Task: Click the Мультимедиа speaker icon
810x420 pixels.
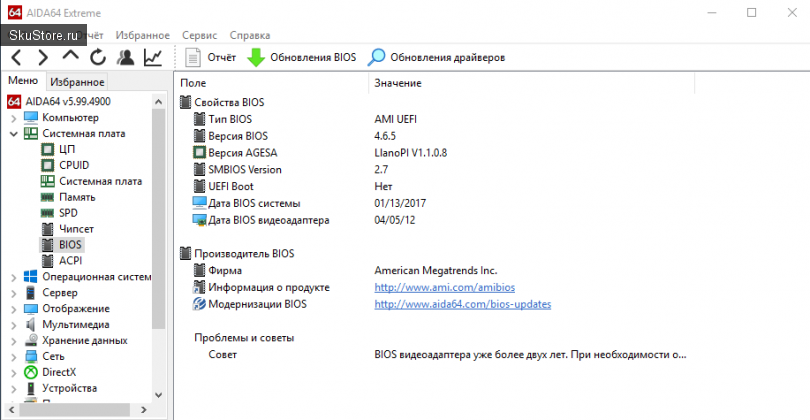Action: coord(31,324)
